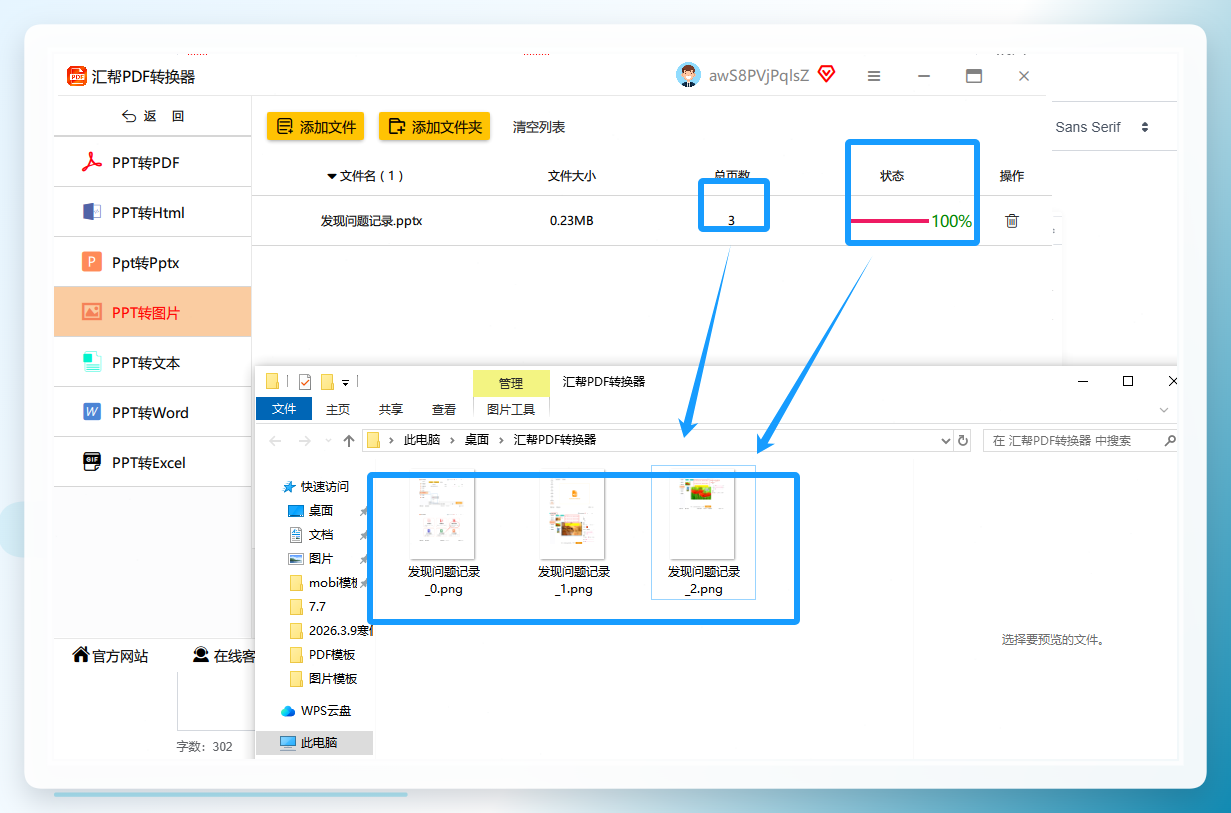Go forward in Explorer navigation

point(305,440)
